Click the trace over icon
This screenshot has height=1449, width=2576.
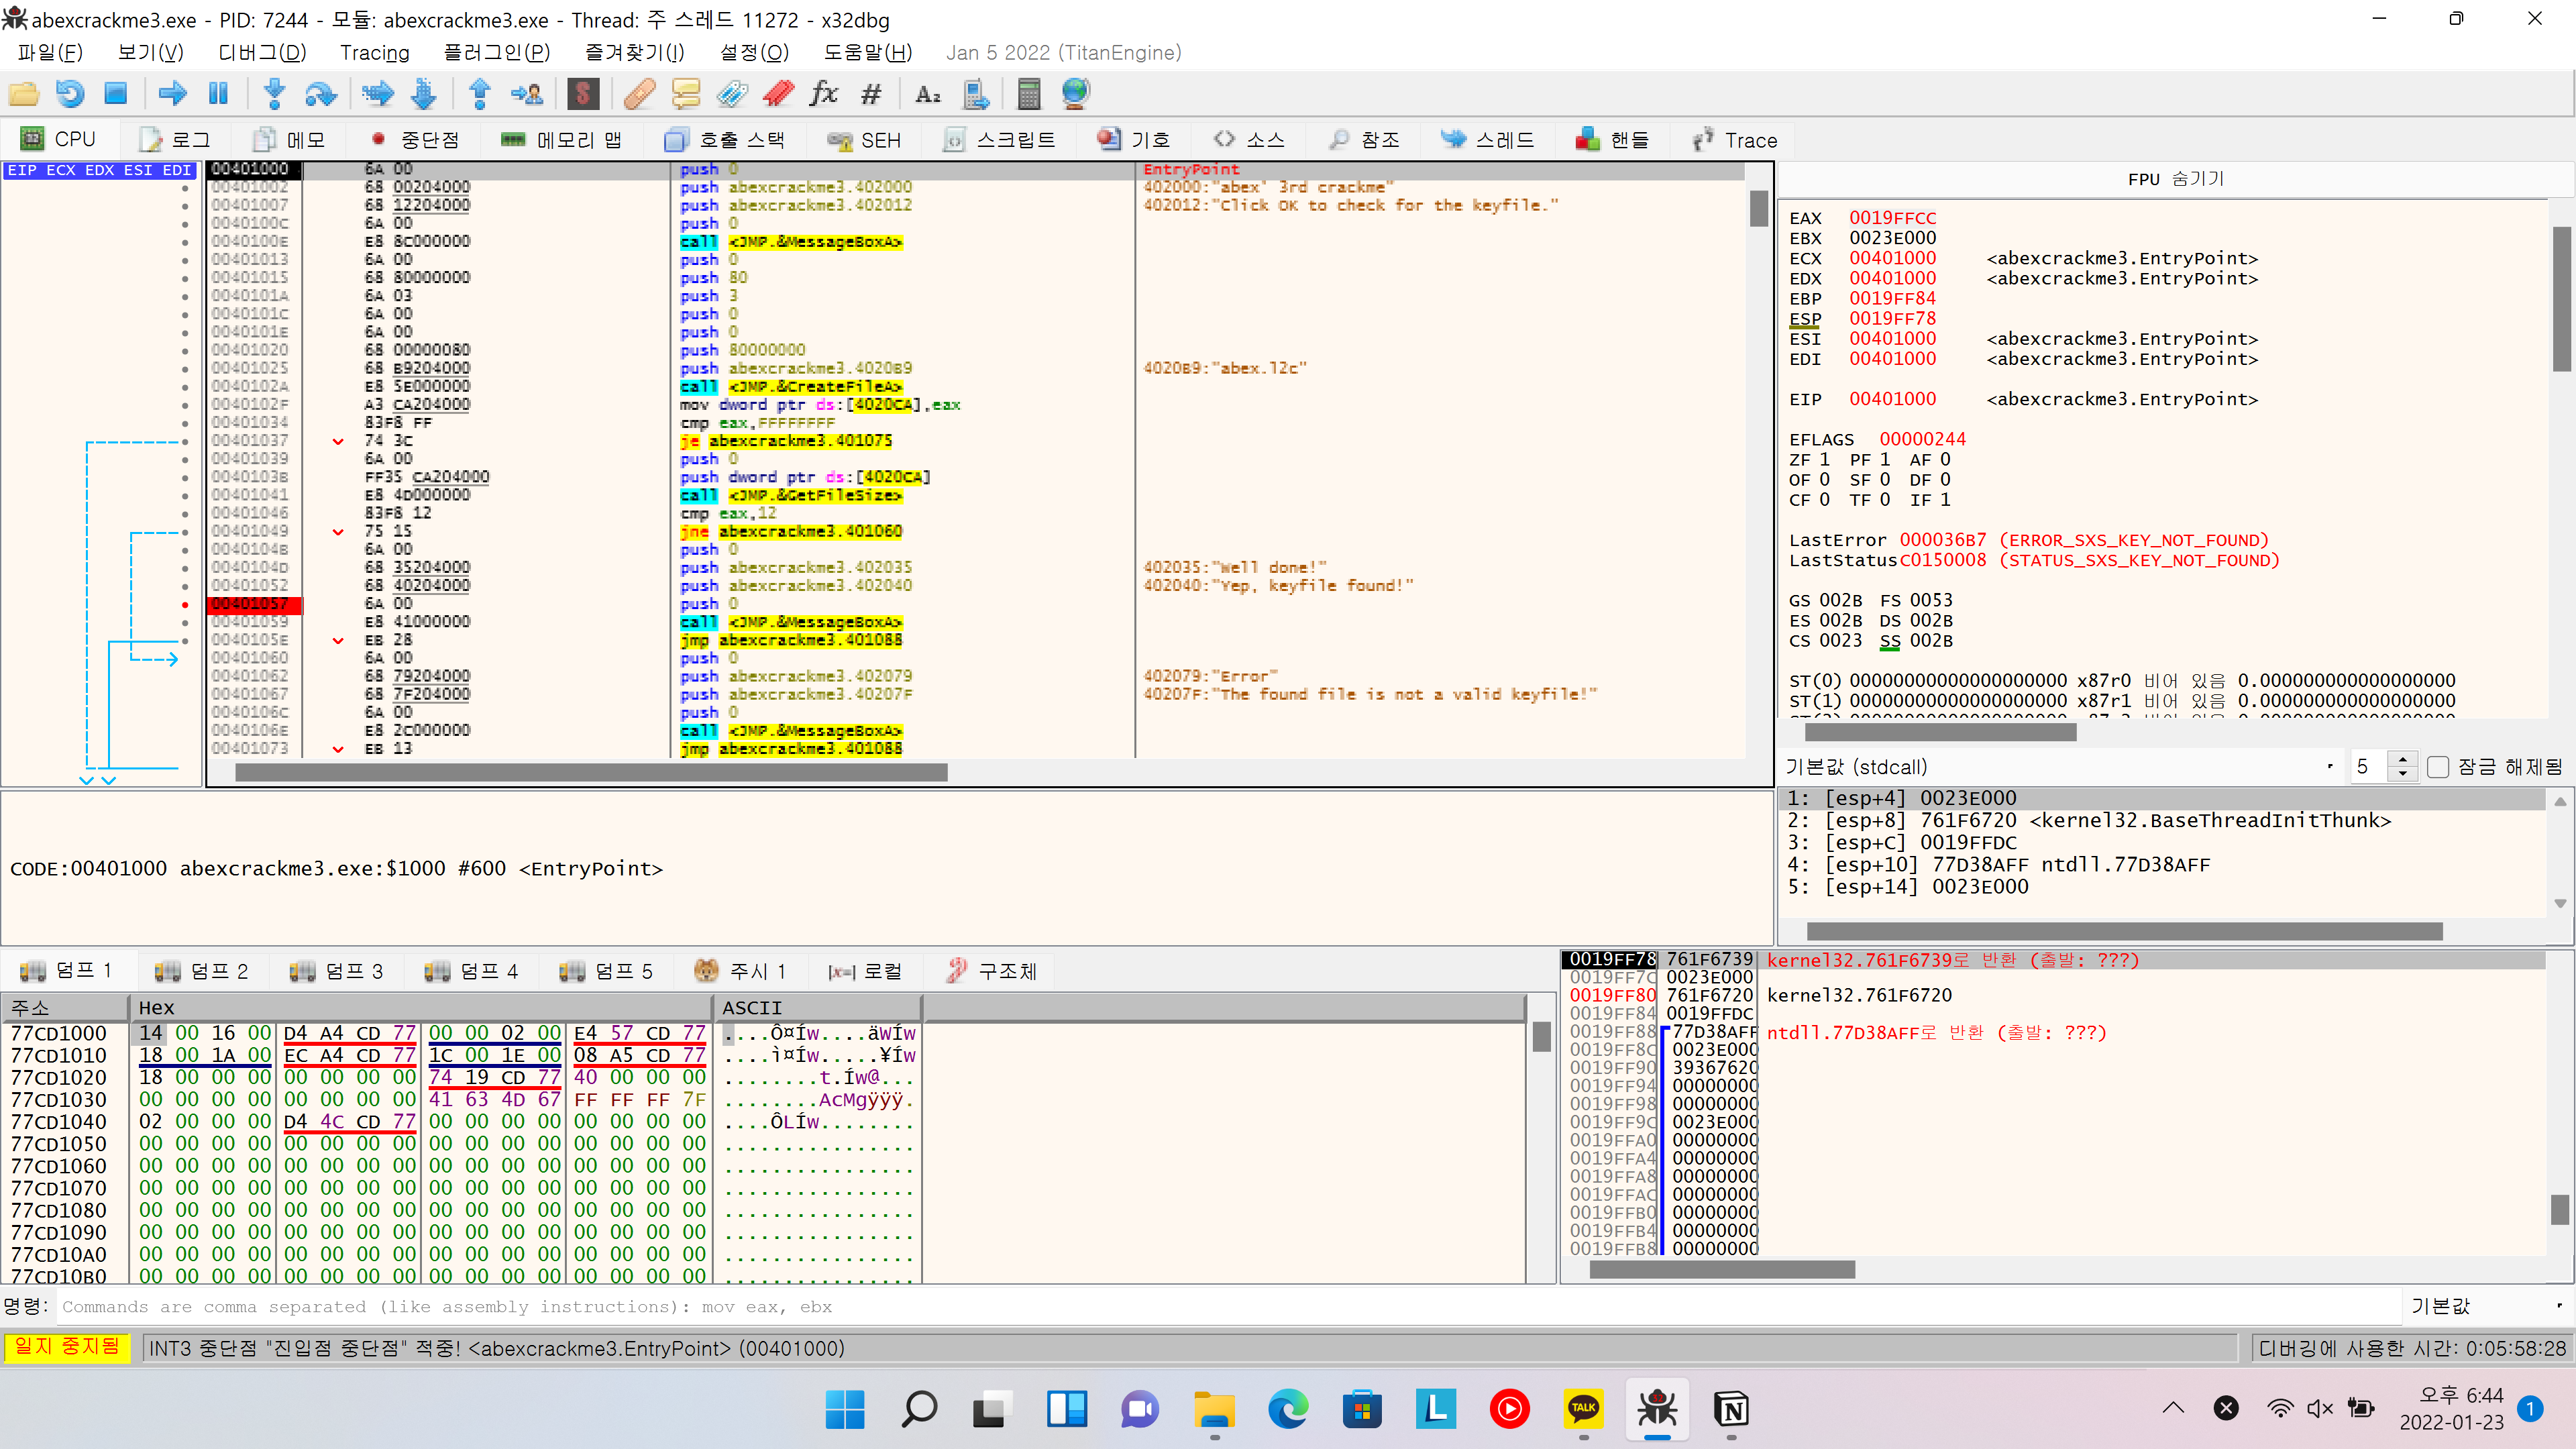[x=424, y=94]
